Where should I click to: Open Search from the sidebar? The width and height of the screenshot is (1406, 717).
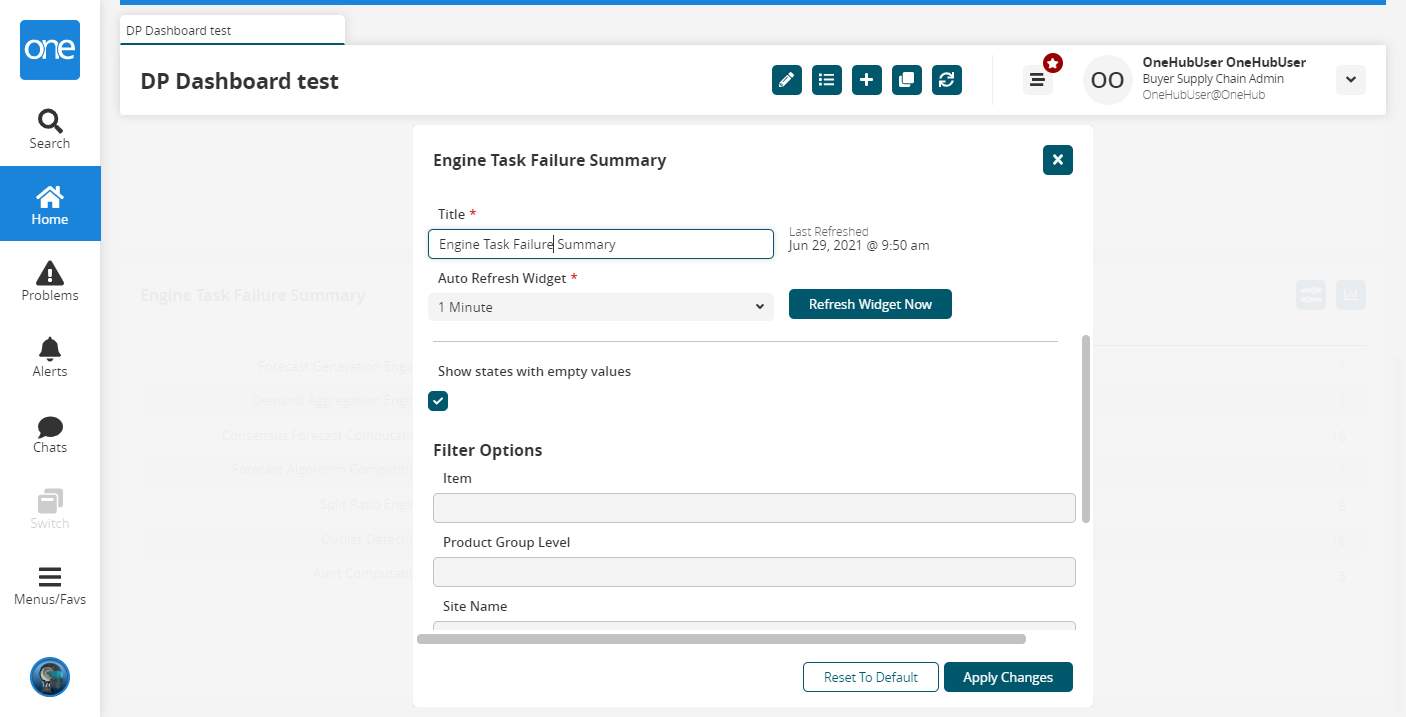(50, 129)
